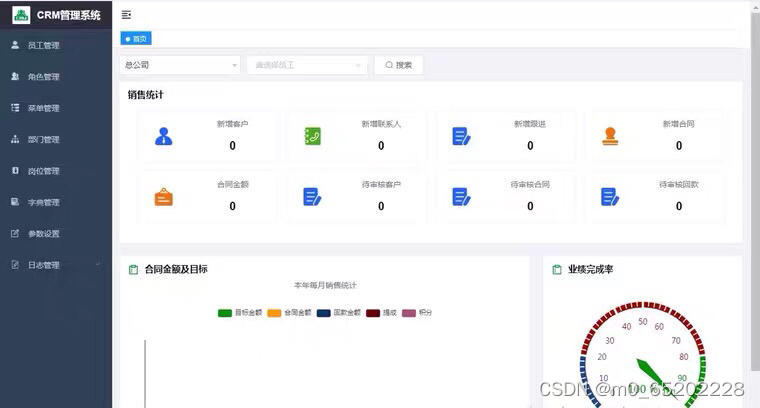Click the 0 value under 待审核合同

[530, 206]
